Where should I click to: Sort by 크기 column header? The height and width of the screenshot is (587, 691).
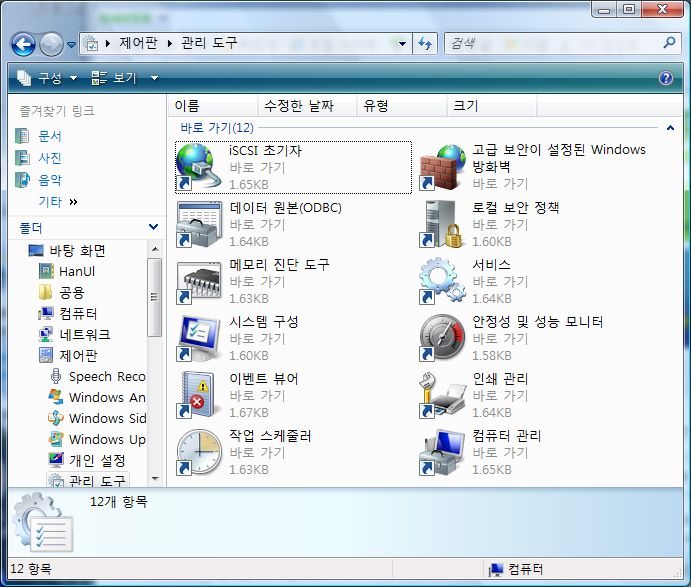492,106
